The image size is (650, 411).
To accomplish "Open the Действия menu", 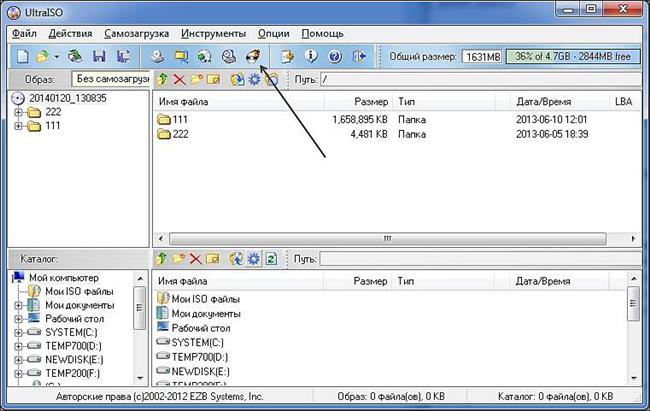I will (70, 34).
